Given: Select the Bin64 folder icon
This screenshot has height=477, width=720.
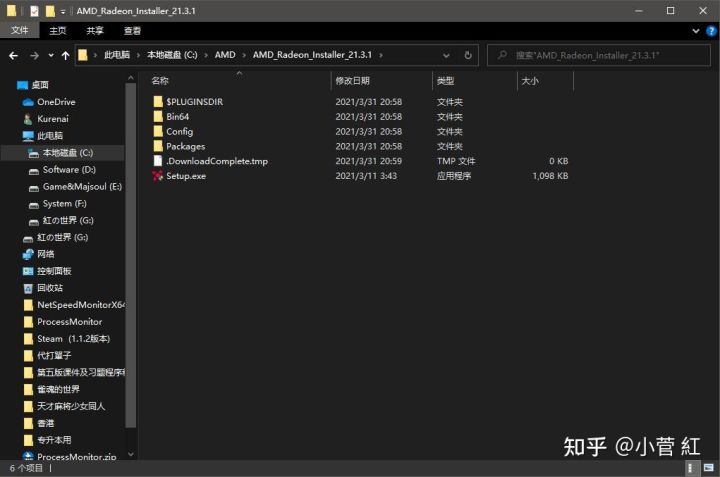Looking at the screenshot, I should pos(158,116).
